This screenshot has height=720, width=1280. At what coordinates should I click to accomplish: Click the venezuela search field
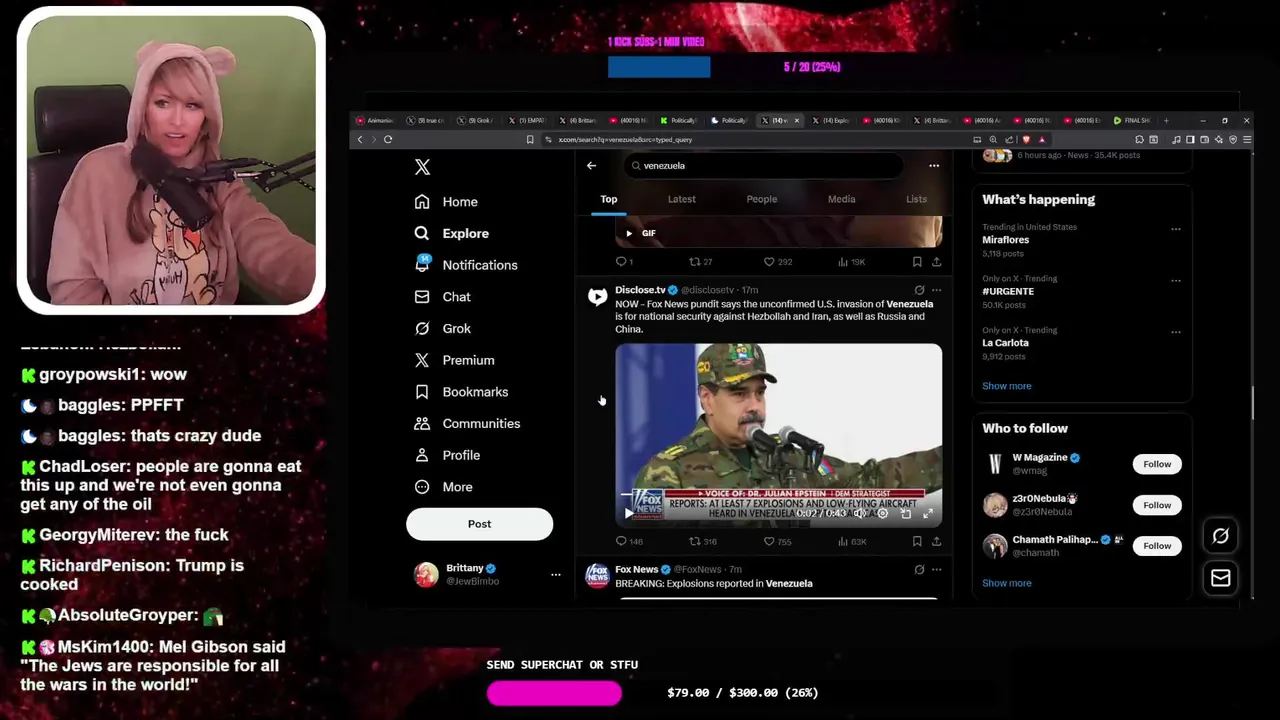[x=764, y=166]
